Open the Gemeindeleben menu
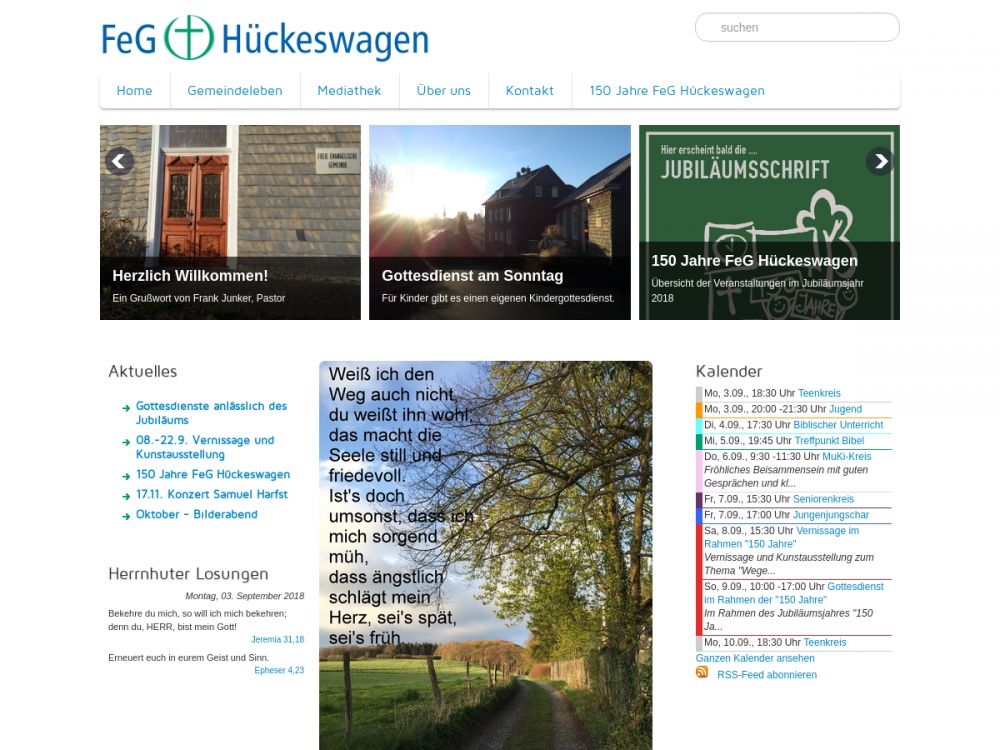 tap(234, 90)
